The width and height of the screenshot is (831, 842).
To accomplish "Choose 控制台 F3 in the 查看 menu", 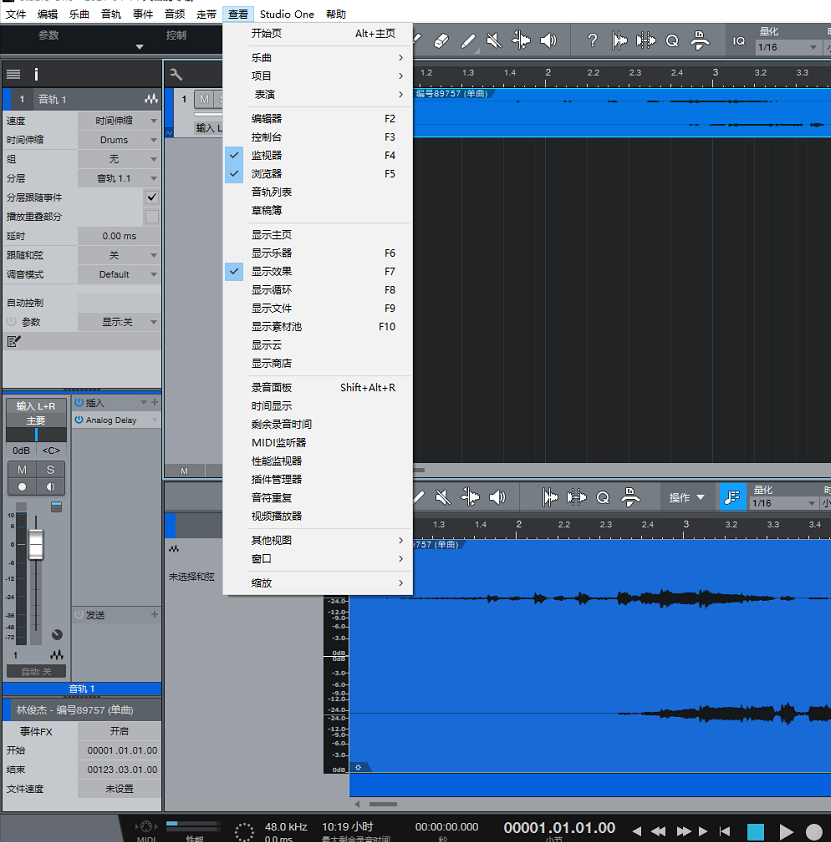I will 318,137.
